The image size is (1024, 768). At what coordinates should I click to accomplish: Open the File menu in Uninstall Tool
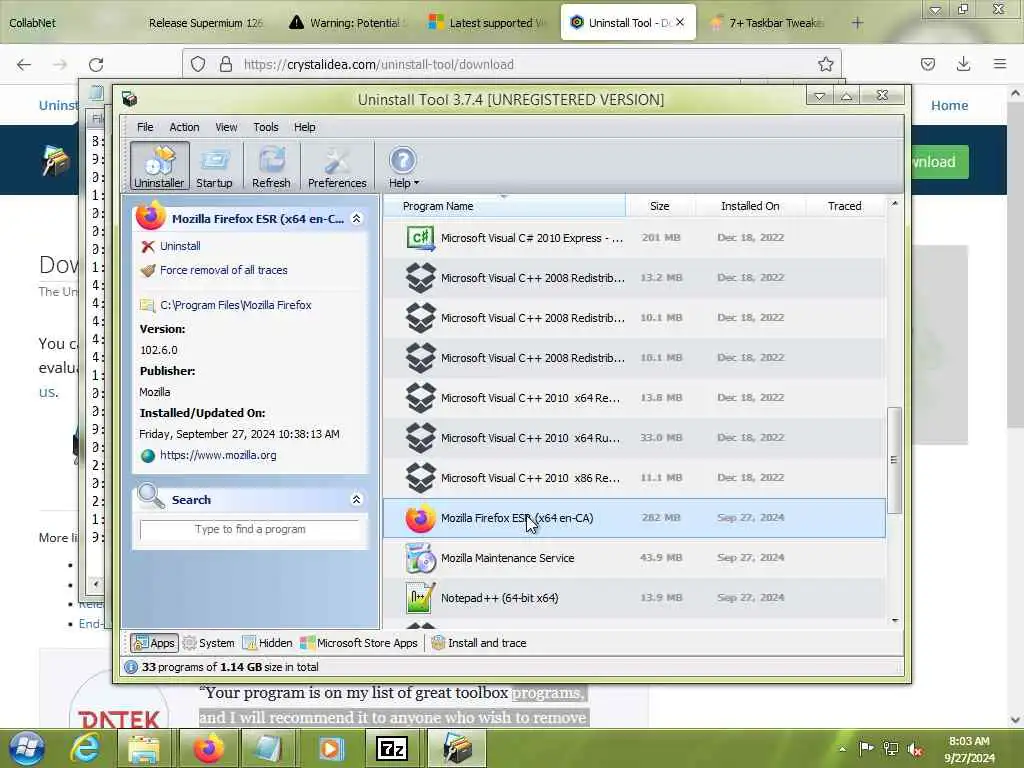[145, 127]
